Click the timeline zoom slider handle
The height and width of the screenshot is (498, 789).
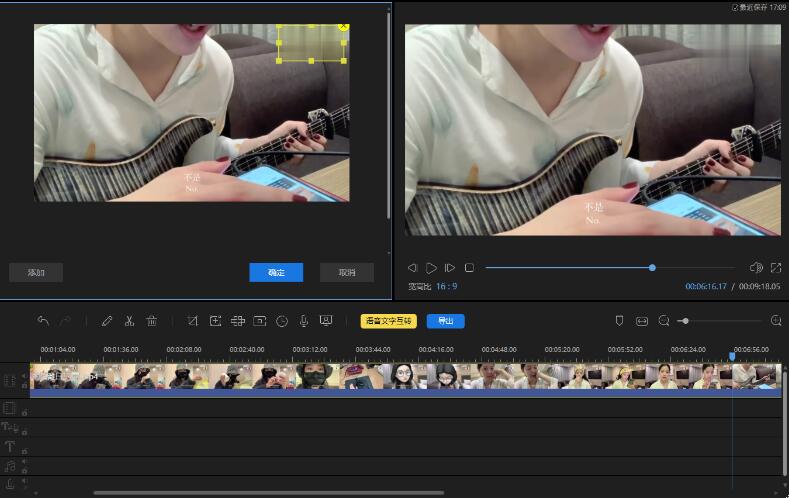685,320
